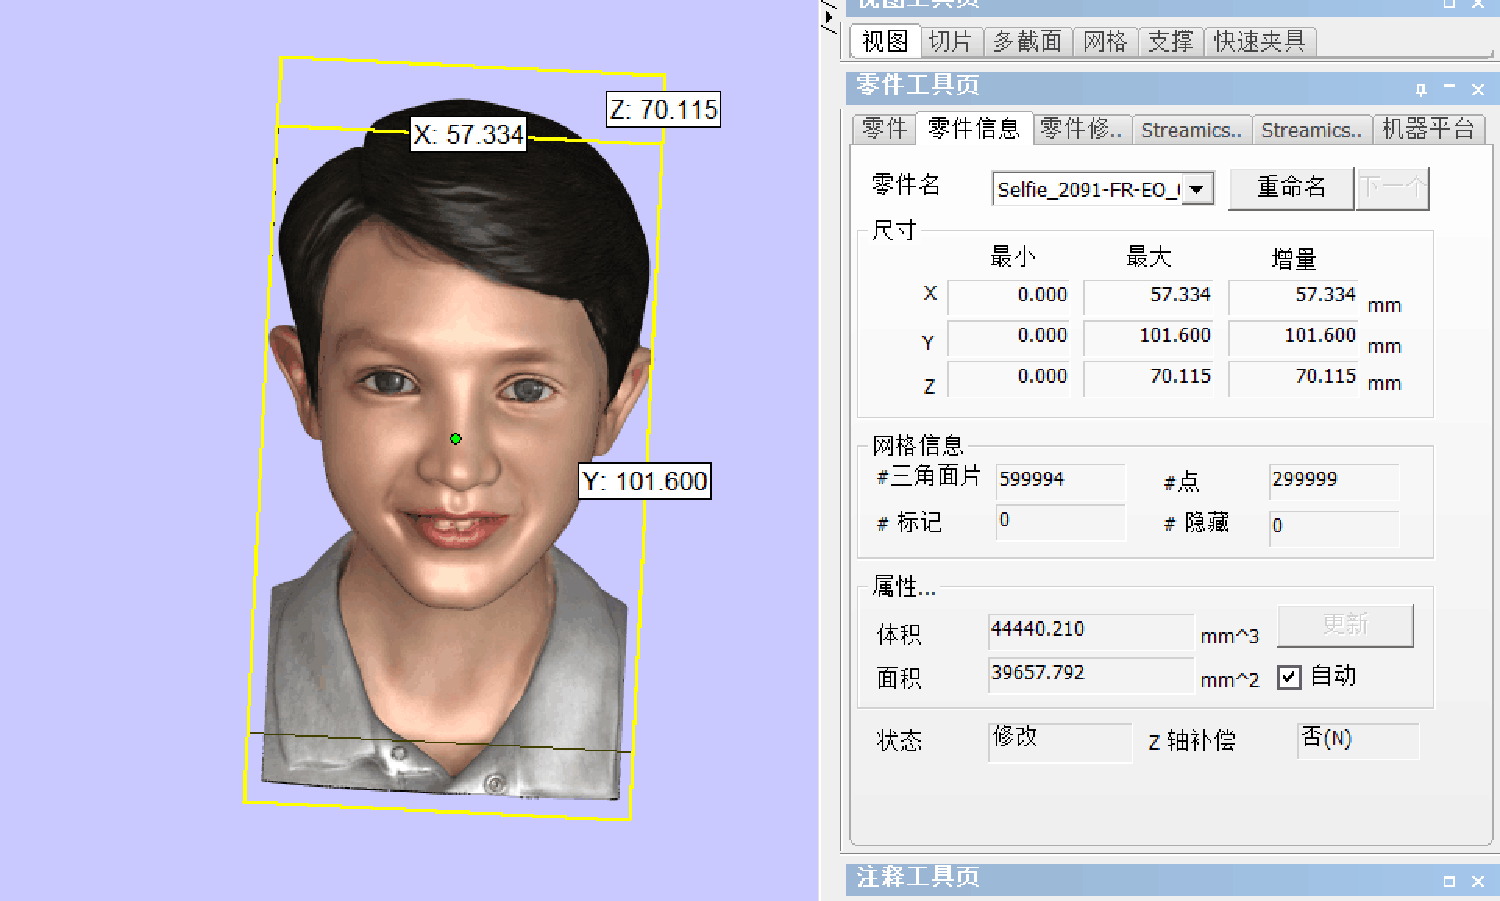Viewport: 1500px width, 901px height.
Task: Click the X: 57.334 dimension label
Action: 469,134
